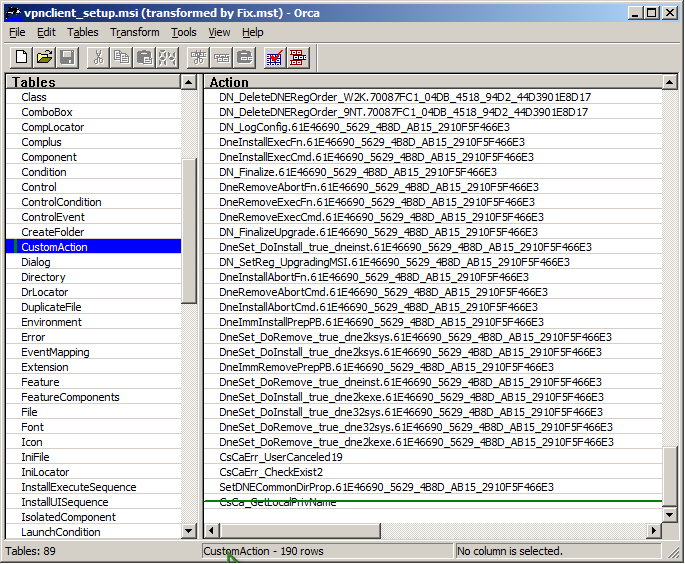
Task: Select the InstallExecuteSequence table
Action: pos(93,487)
